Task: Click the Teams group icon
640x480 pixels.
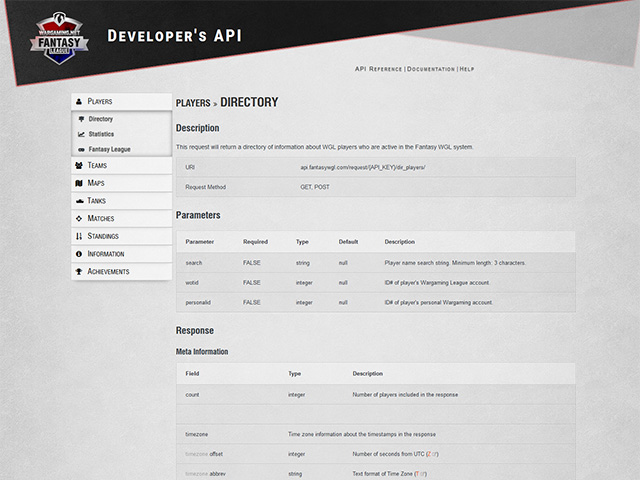Action: [79, 166]
